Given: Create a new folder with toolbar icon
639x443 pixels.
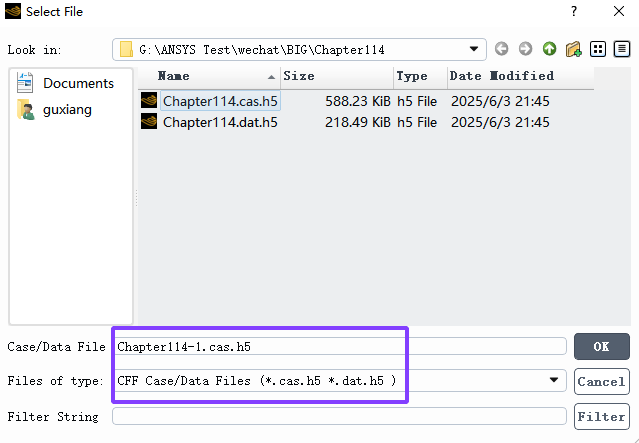Looking at the screenshot, I should [573, 49].
